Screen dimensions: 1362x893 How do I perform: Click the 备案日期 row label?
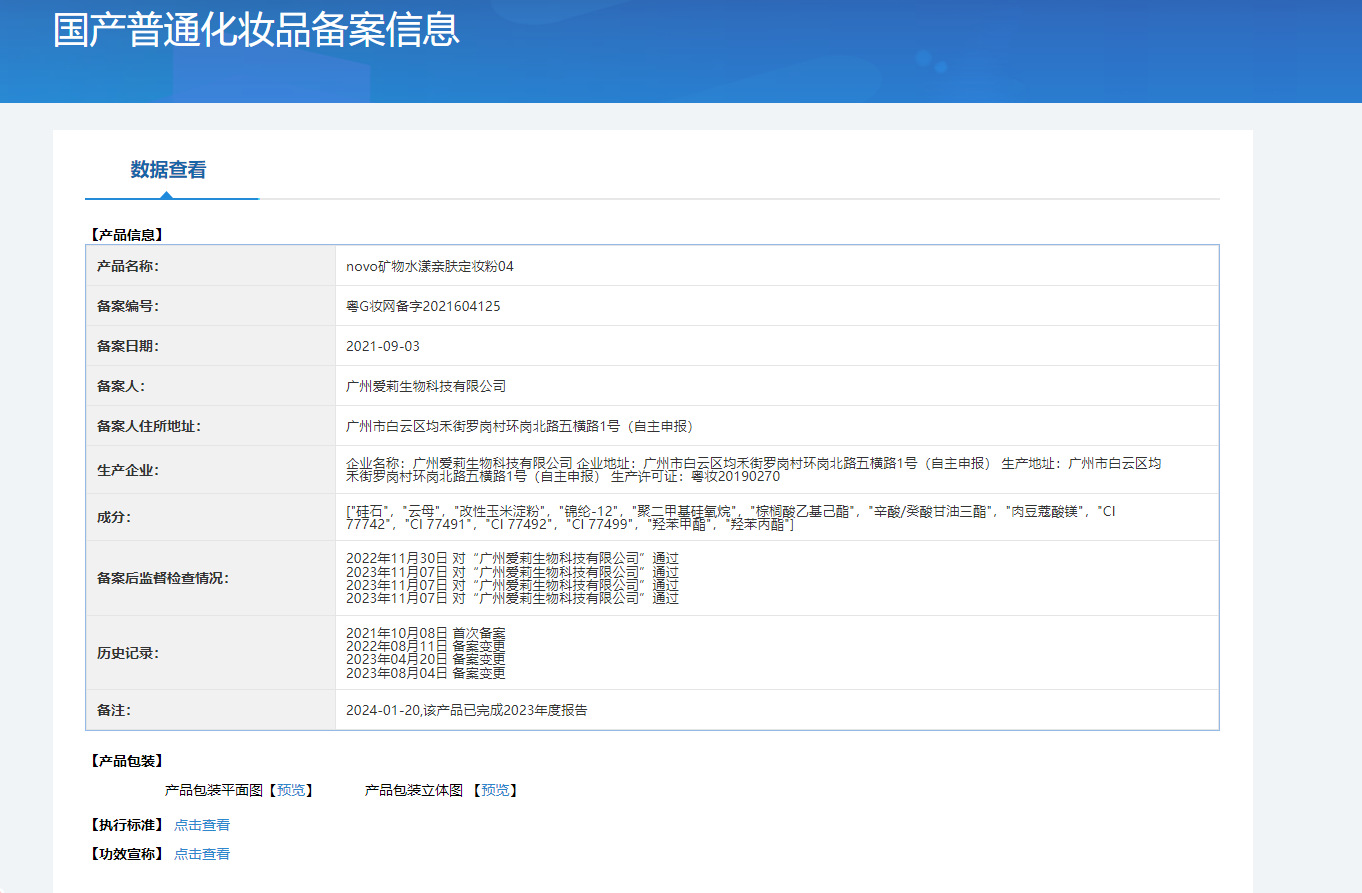pos(128,347)
